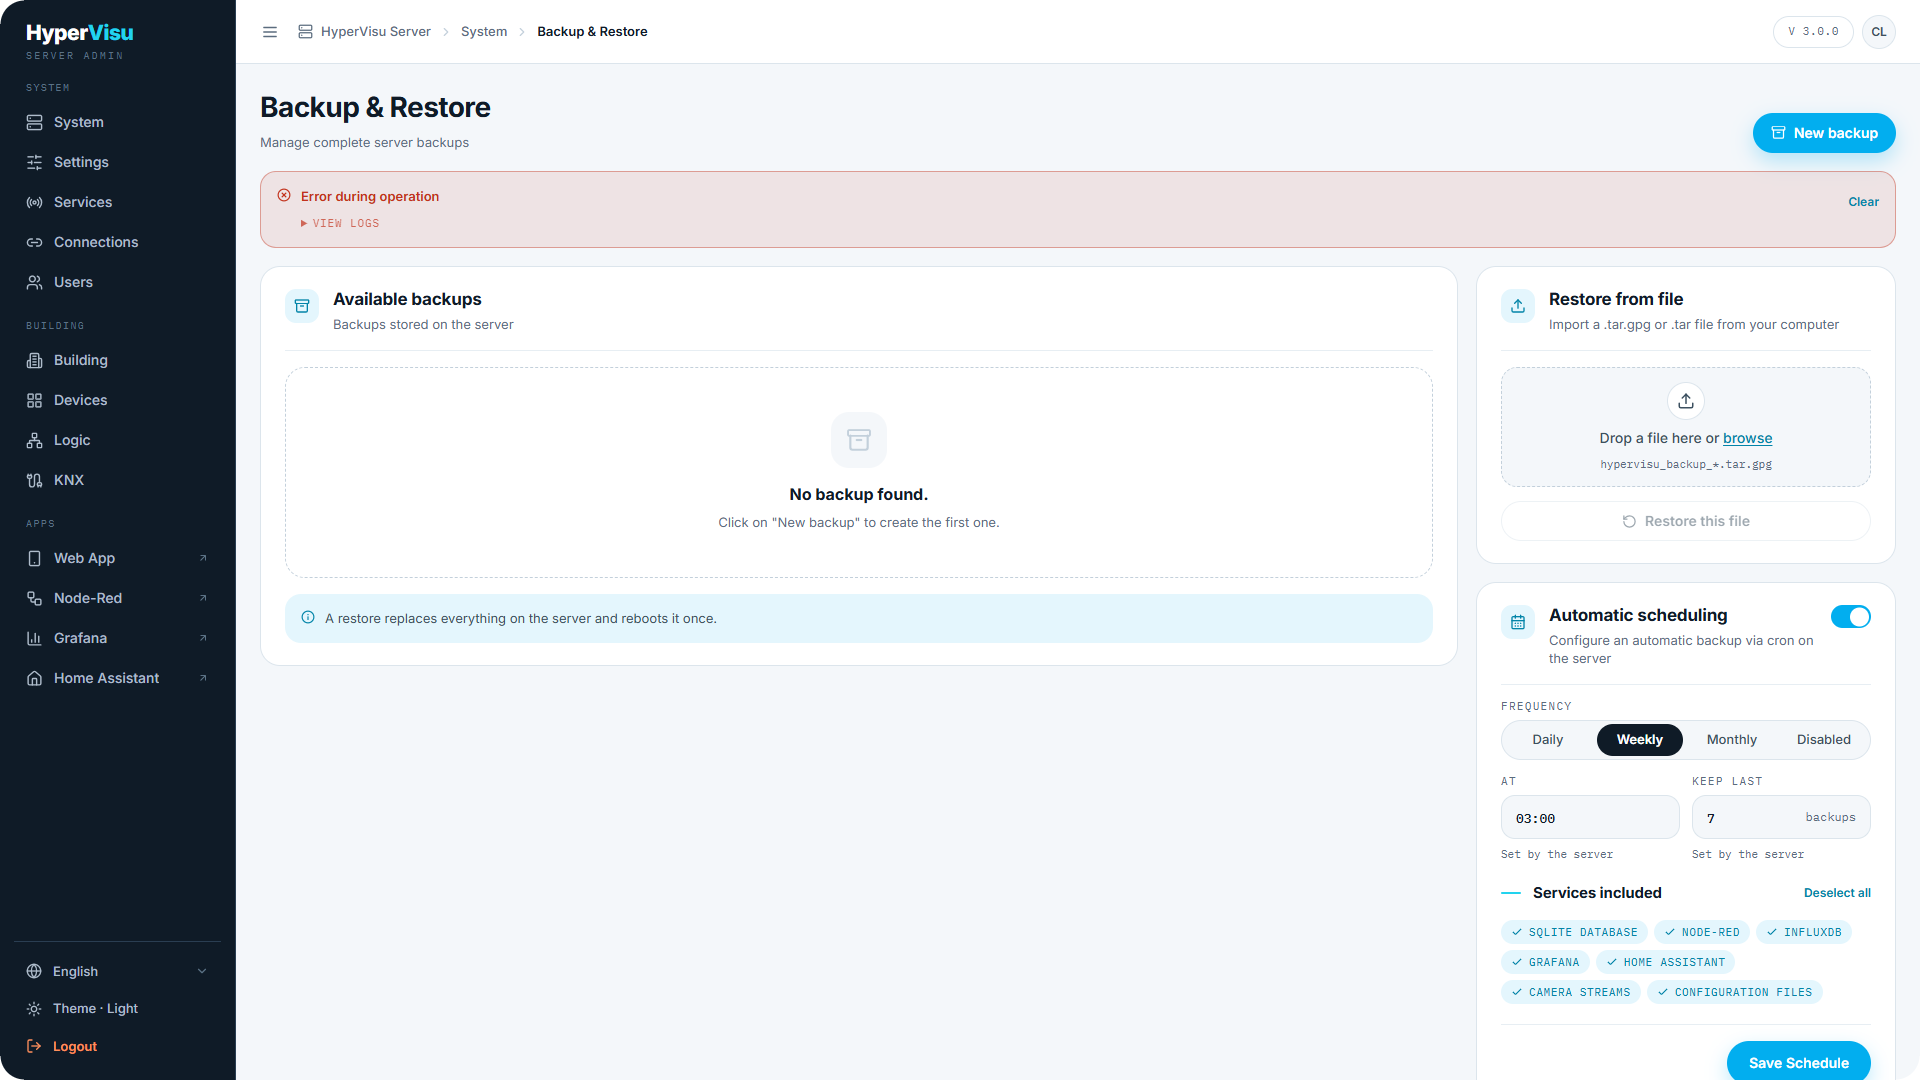Open the Users page

click(117, 282)
